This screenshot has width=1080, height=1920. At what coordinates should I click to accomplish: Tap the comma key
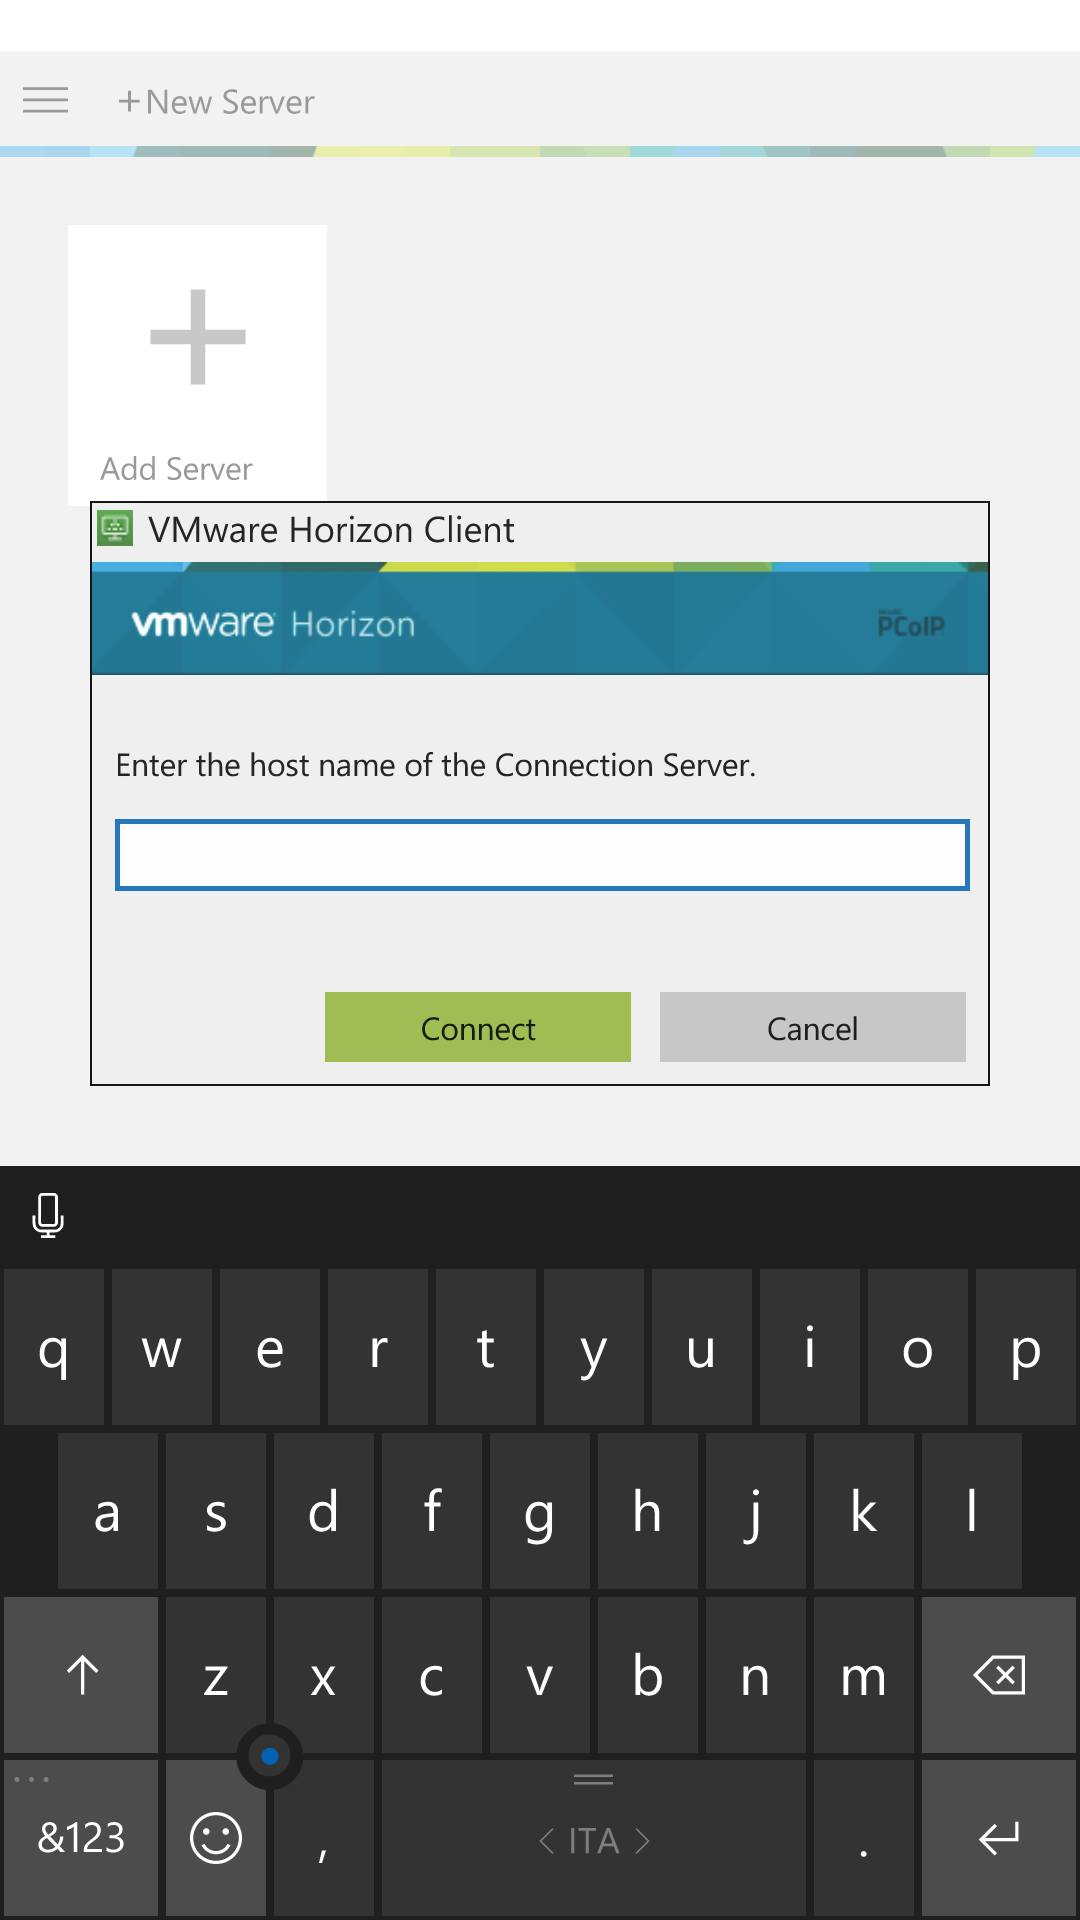[324, 1838]
